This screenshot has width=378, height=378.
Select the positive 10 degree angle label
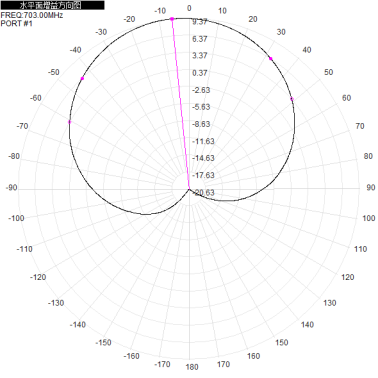click(222, 11)
